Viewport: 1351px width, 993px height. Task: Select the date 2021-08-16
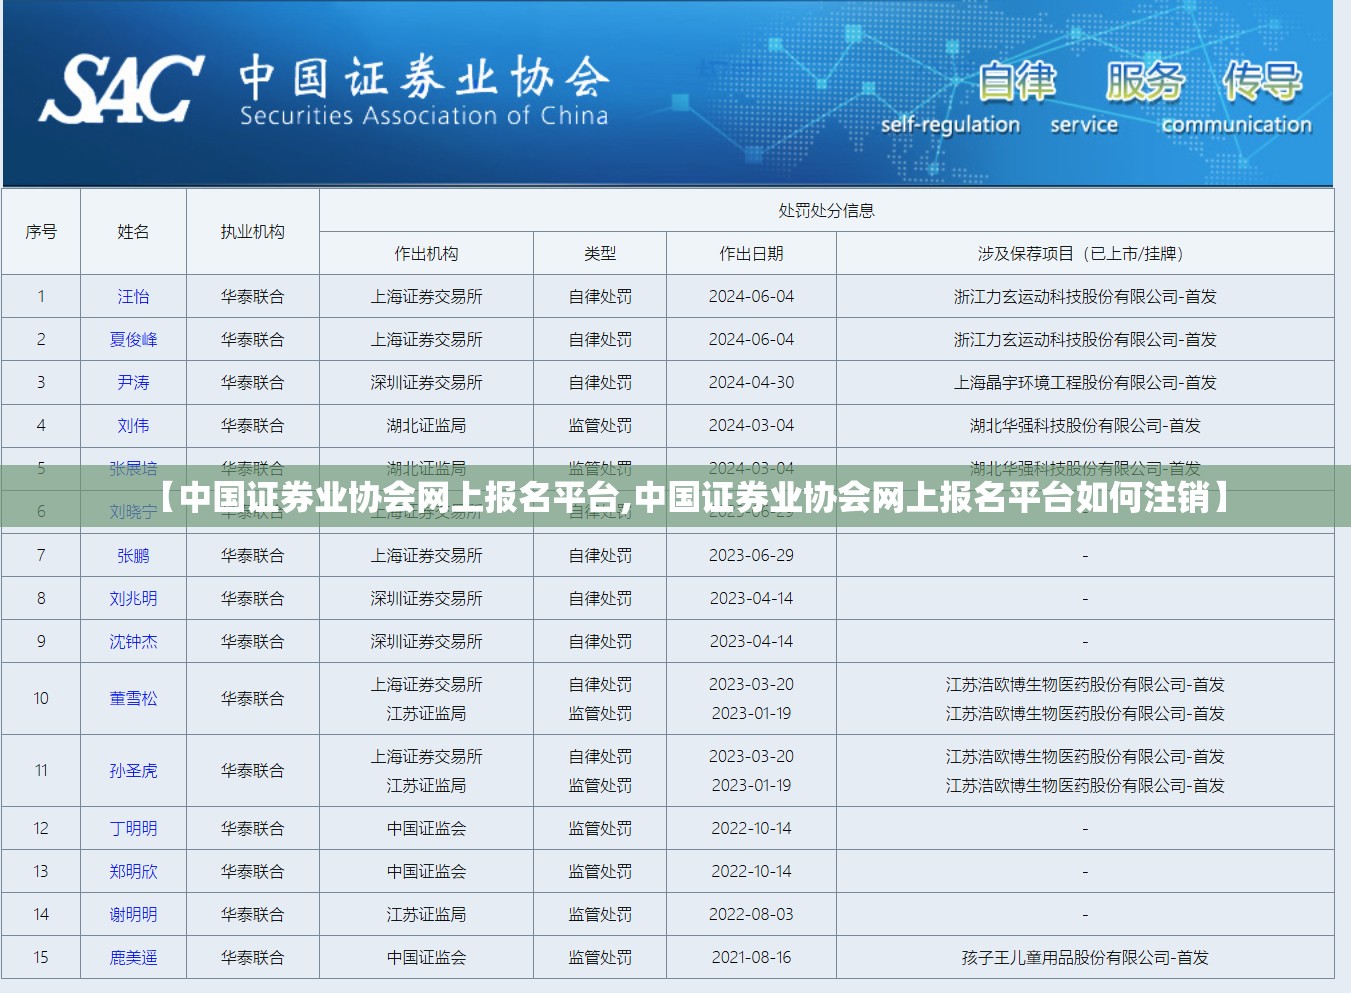(x=751, y=957)
